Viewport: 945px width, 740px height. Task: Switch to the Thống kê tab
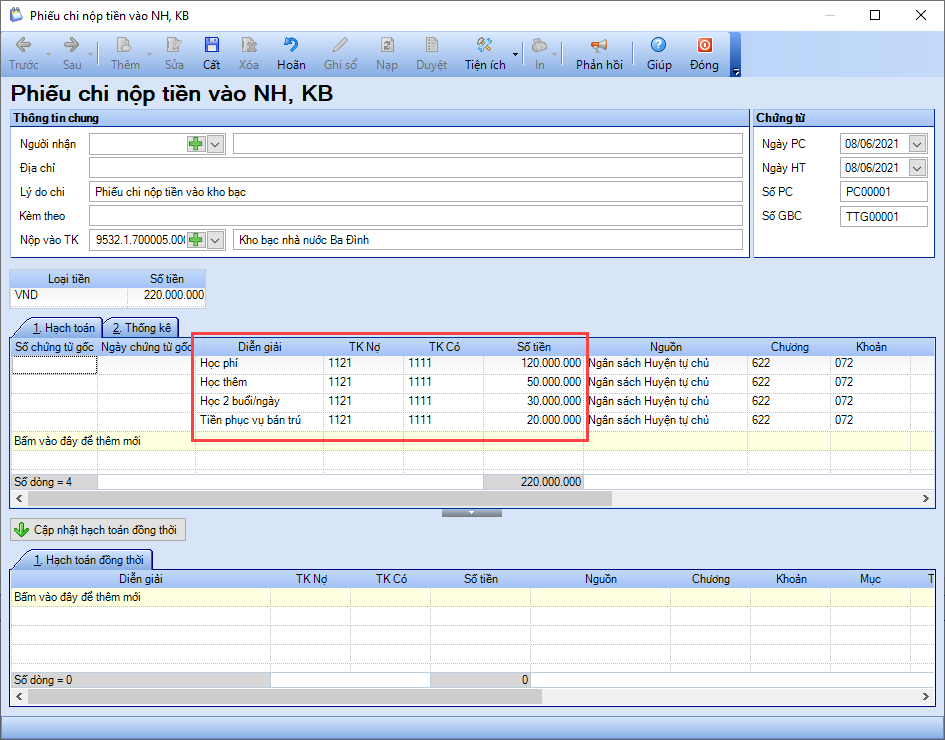coord(141,328)
